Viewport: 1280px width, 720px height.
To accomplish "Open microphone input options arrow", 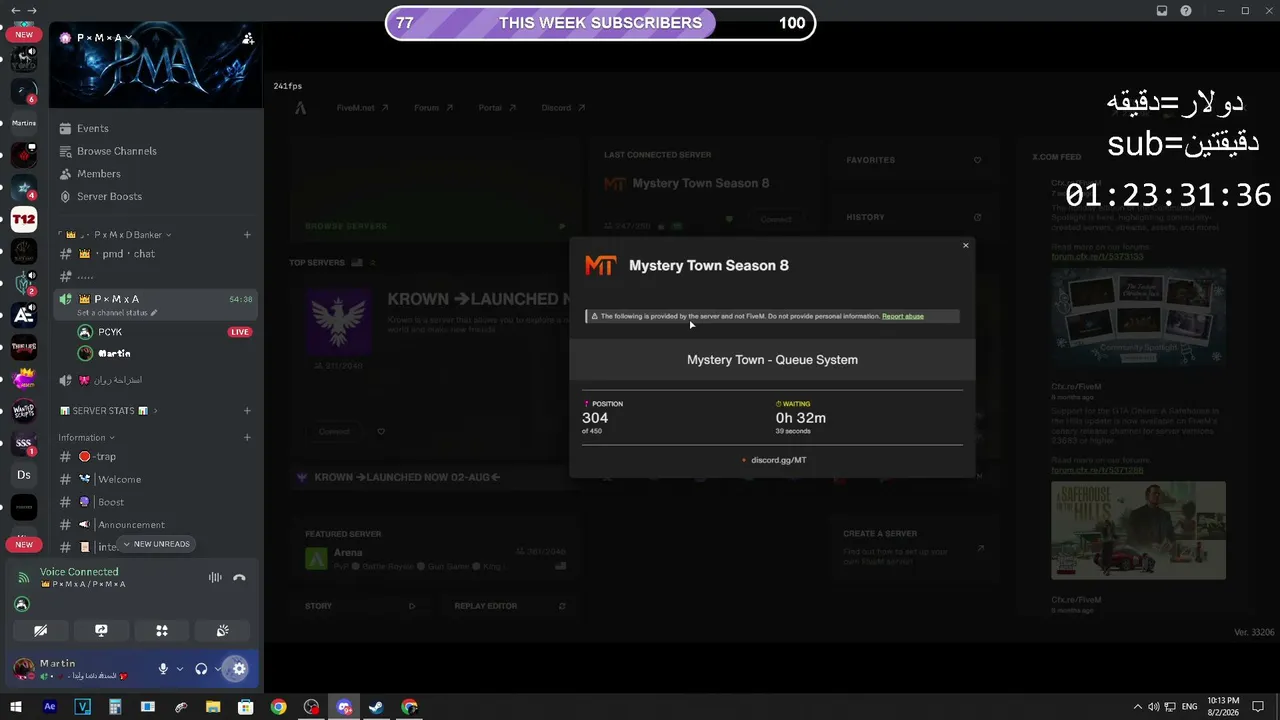I will point(180,669).
